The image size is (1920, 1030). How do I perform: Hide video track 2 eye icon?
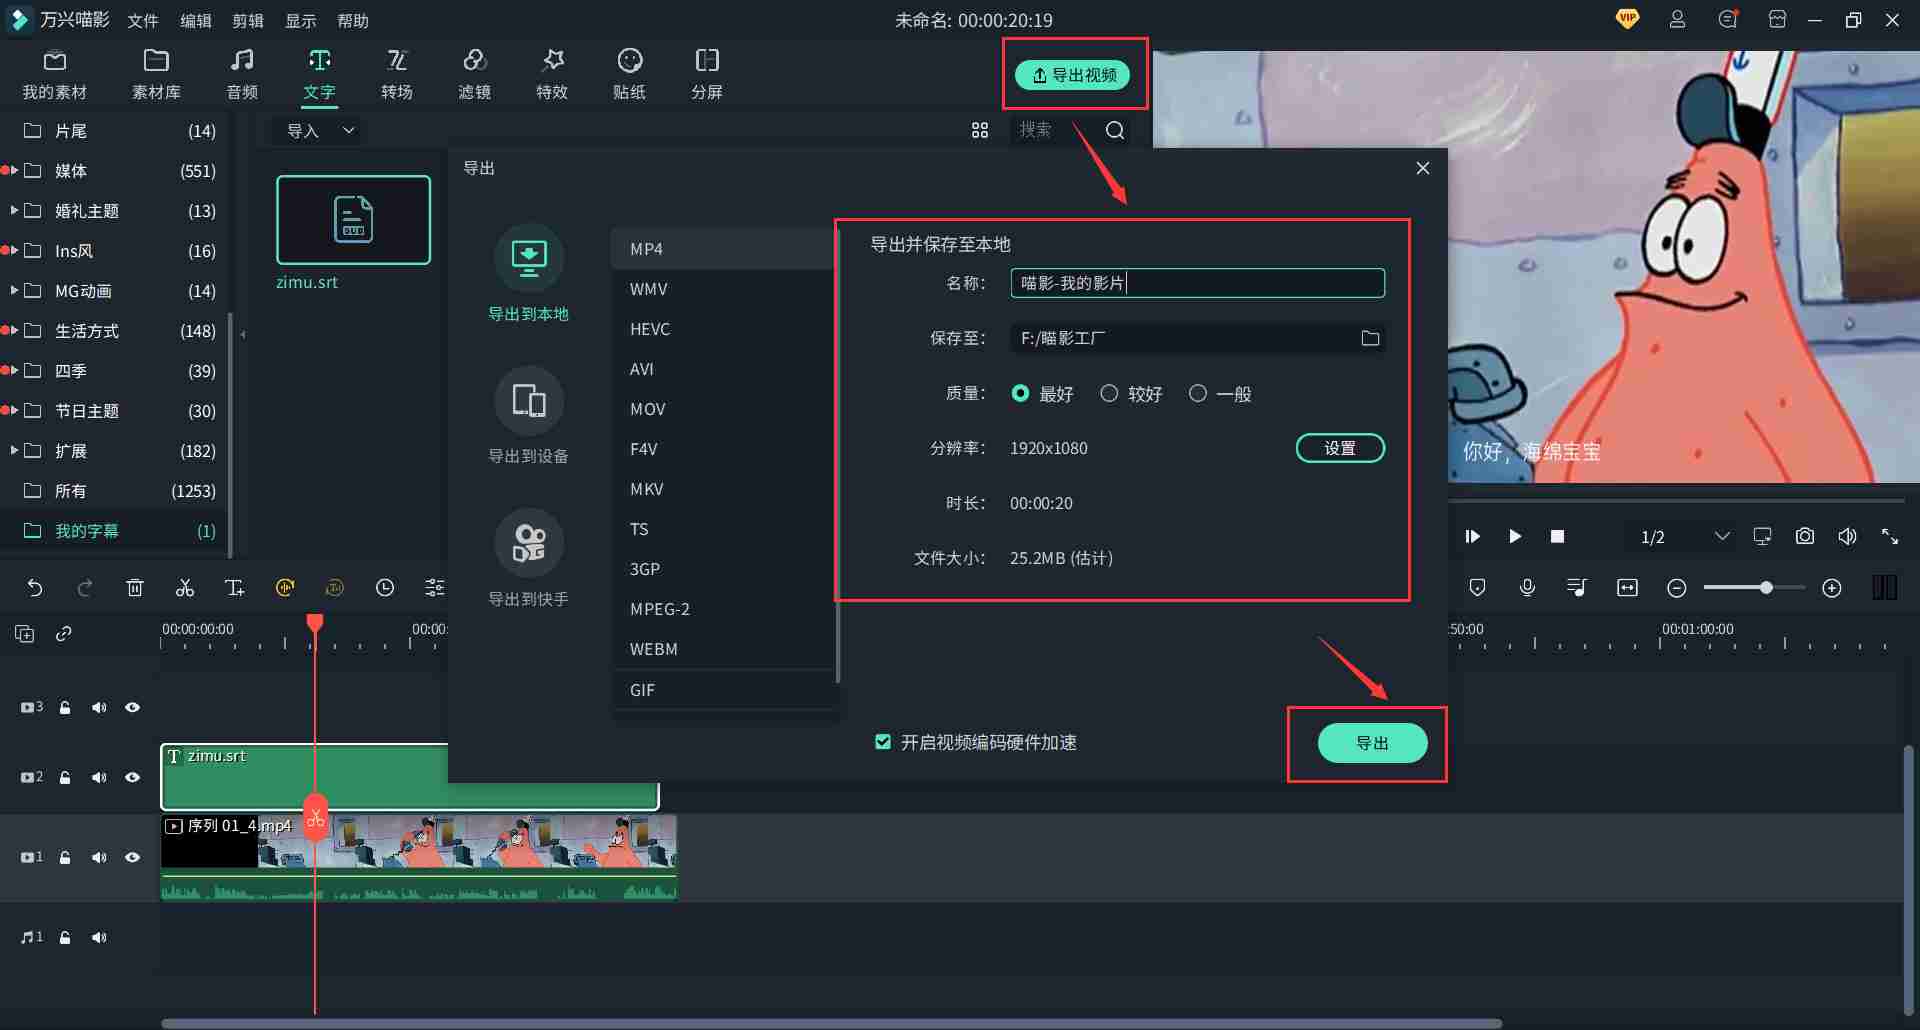tap(132, 777)
